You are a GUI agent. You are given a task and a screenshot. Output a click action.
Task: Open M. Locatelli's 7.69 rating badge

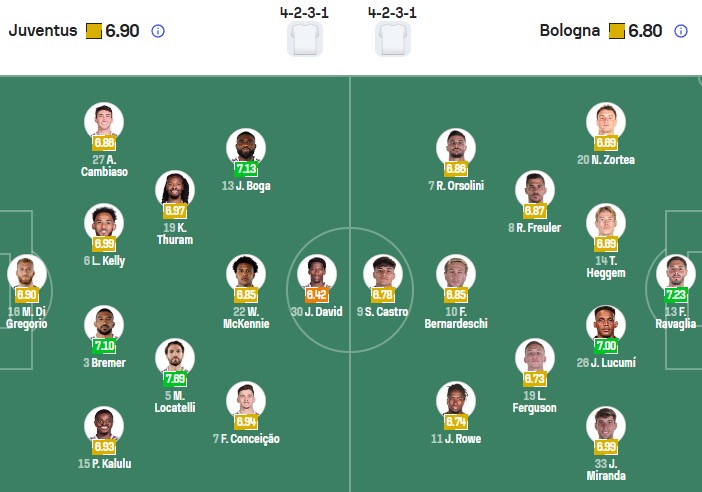point(175,379)
